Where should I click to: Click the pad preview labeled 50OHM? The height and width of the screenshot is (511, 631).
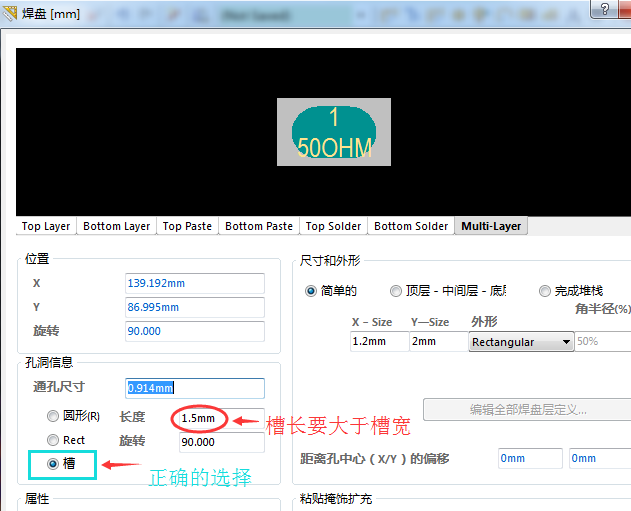[334, 132]
